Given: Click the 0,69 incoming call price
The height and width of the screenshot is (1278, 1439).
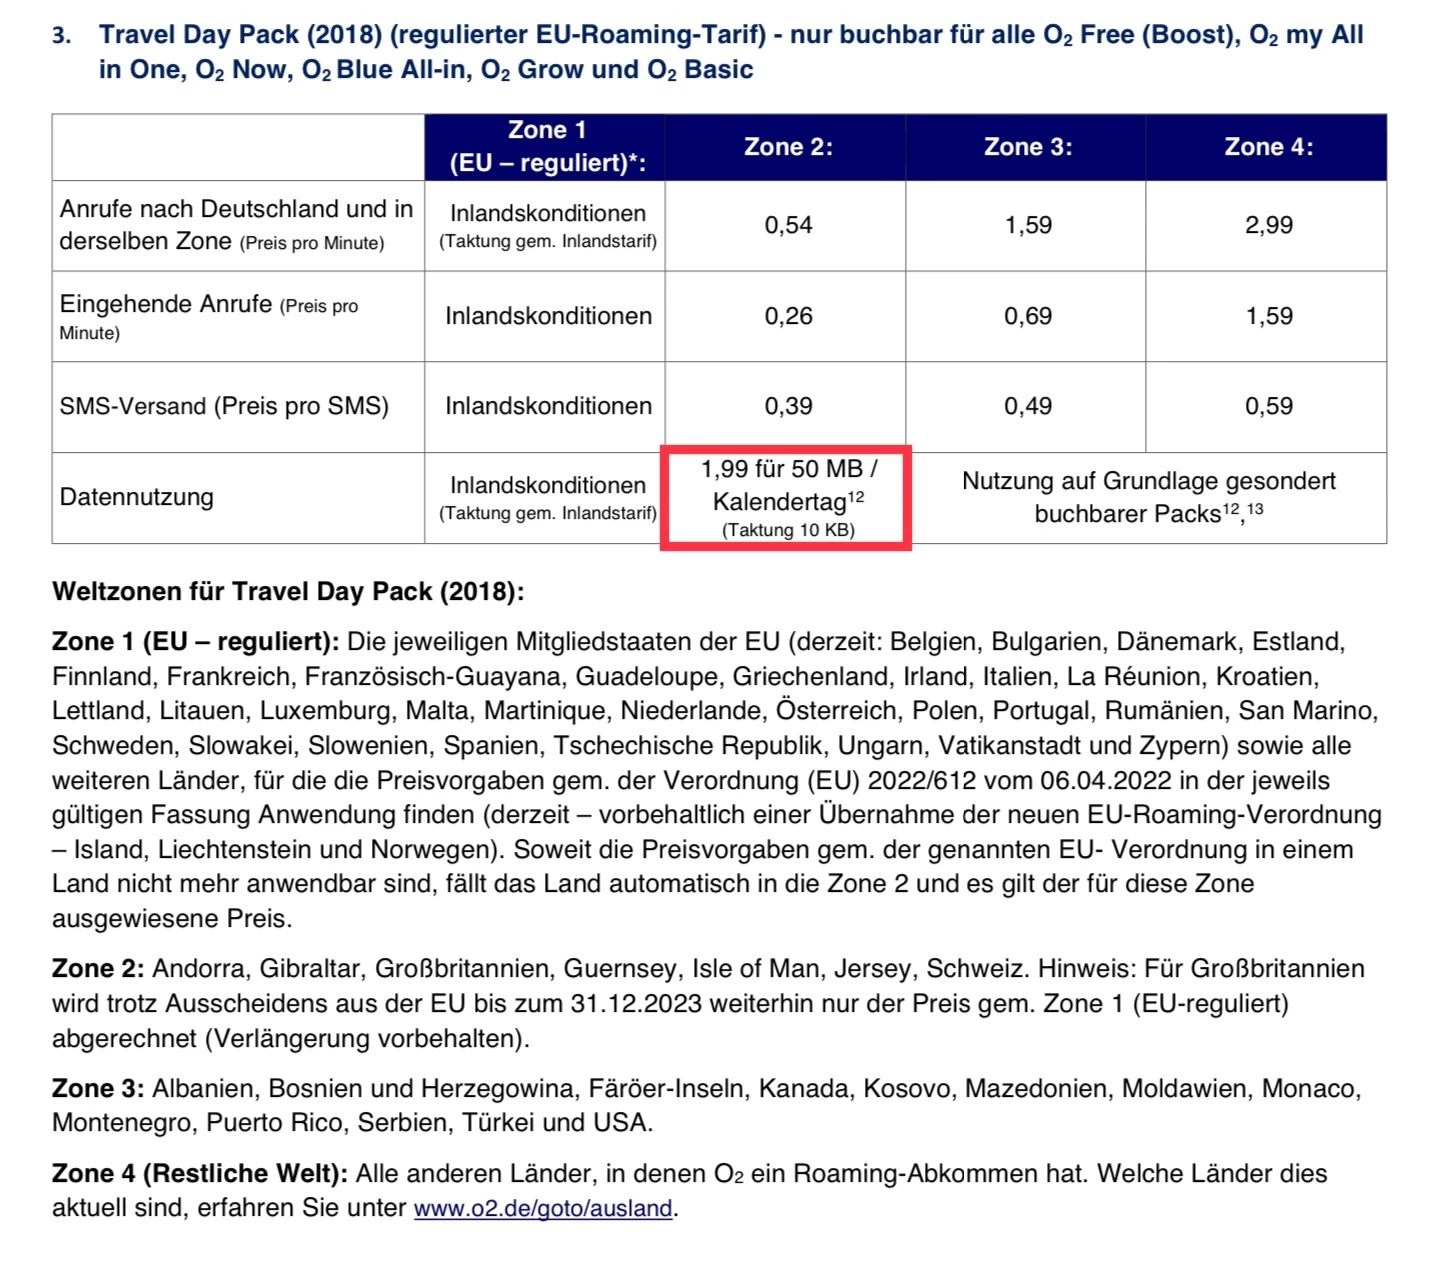Looking at the screenshot, I should tap(1028, 316).
